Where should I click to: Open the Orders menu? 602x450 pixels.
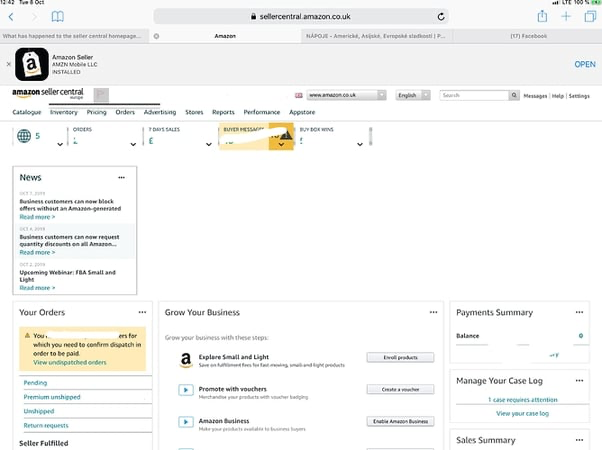(125, 112)
